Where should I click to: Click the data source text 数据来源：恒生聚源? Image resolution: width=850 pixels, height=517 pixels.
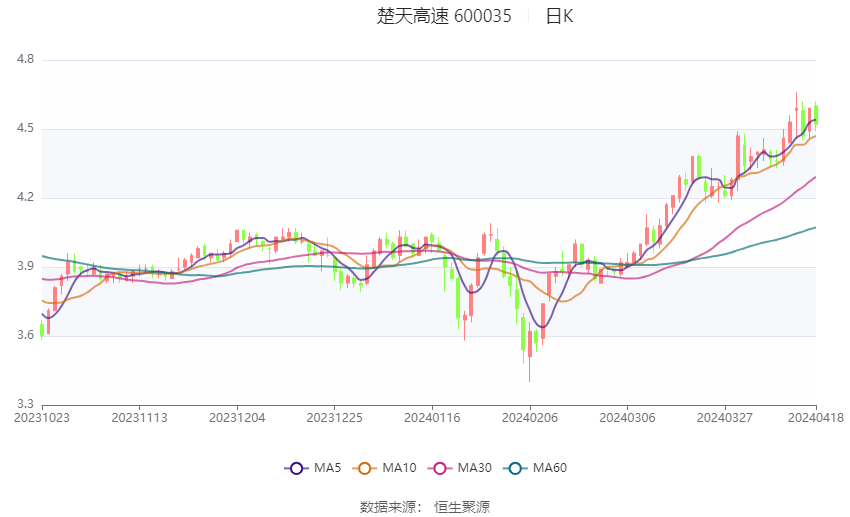click(425, 507)
